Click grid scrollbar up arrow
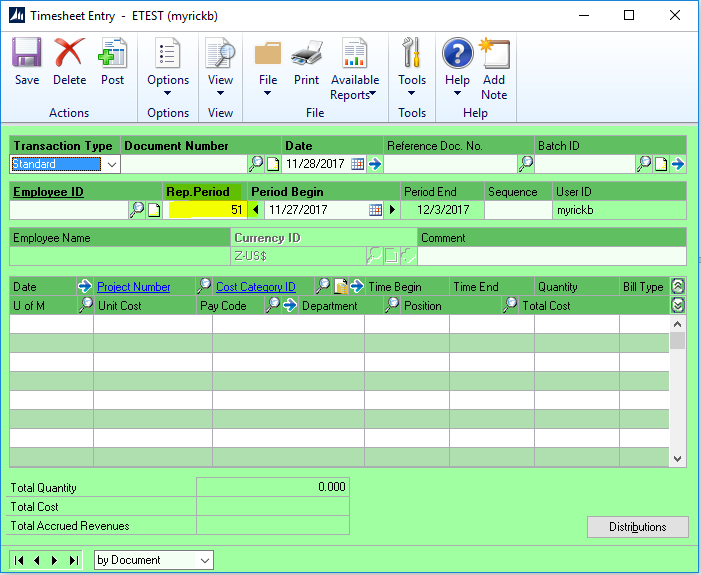The height and width of the screenshot is (575, 701). pos(677,324)
